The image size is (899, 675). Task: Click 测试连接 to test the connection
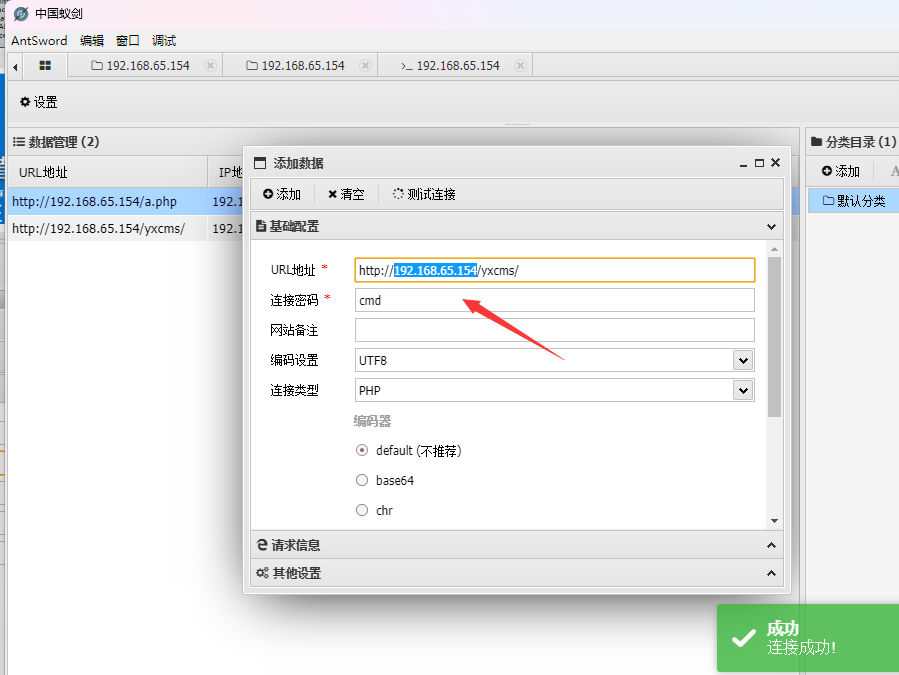[x=424, y=194]
